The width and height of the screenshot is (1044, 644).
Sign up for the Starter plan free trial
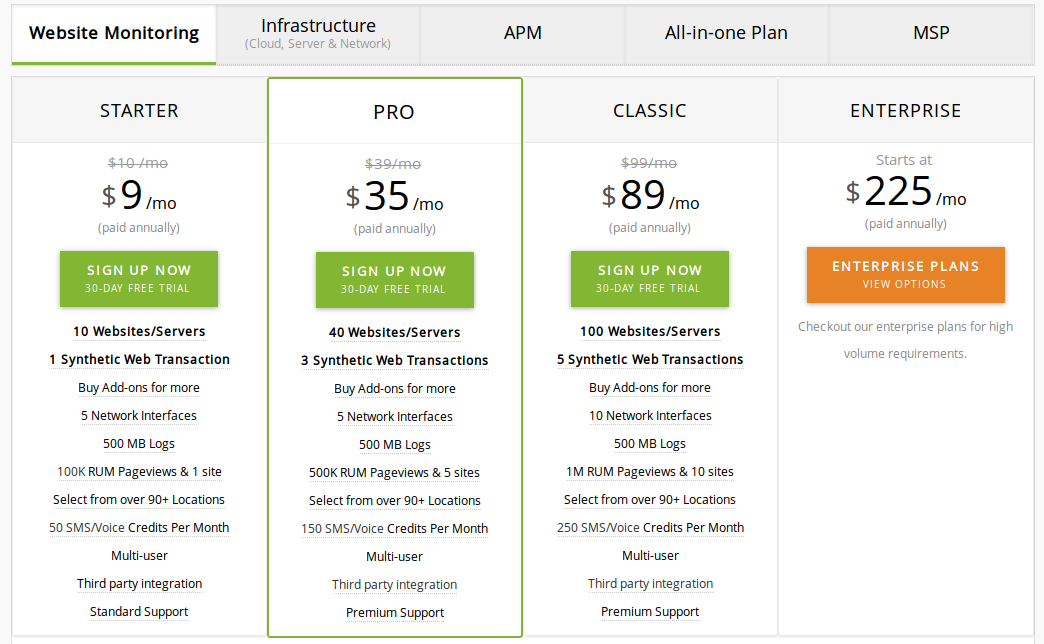coord(138,279)
